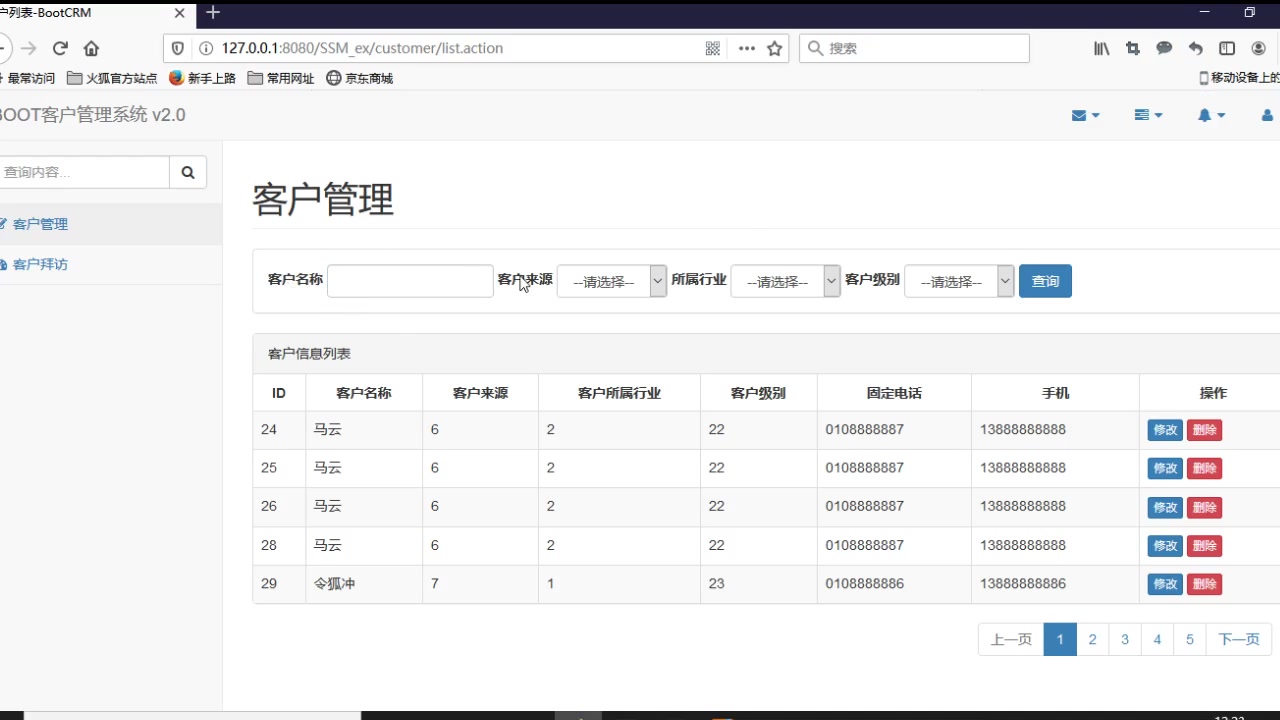This screenshot has width=1280, height=720.
Task: Click the user profile icon at top right
Action: (1266, 115)
